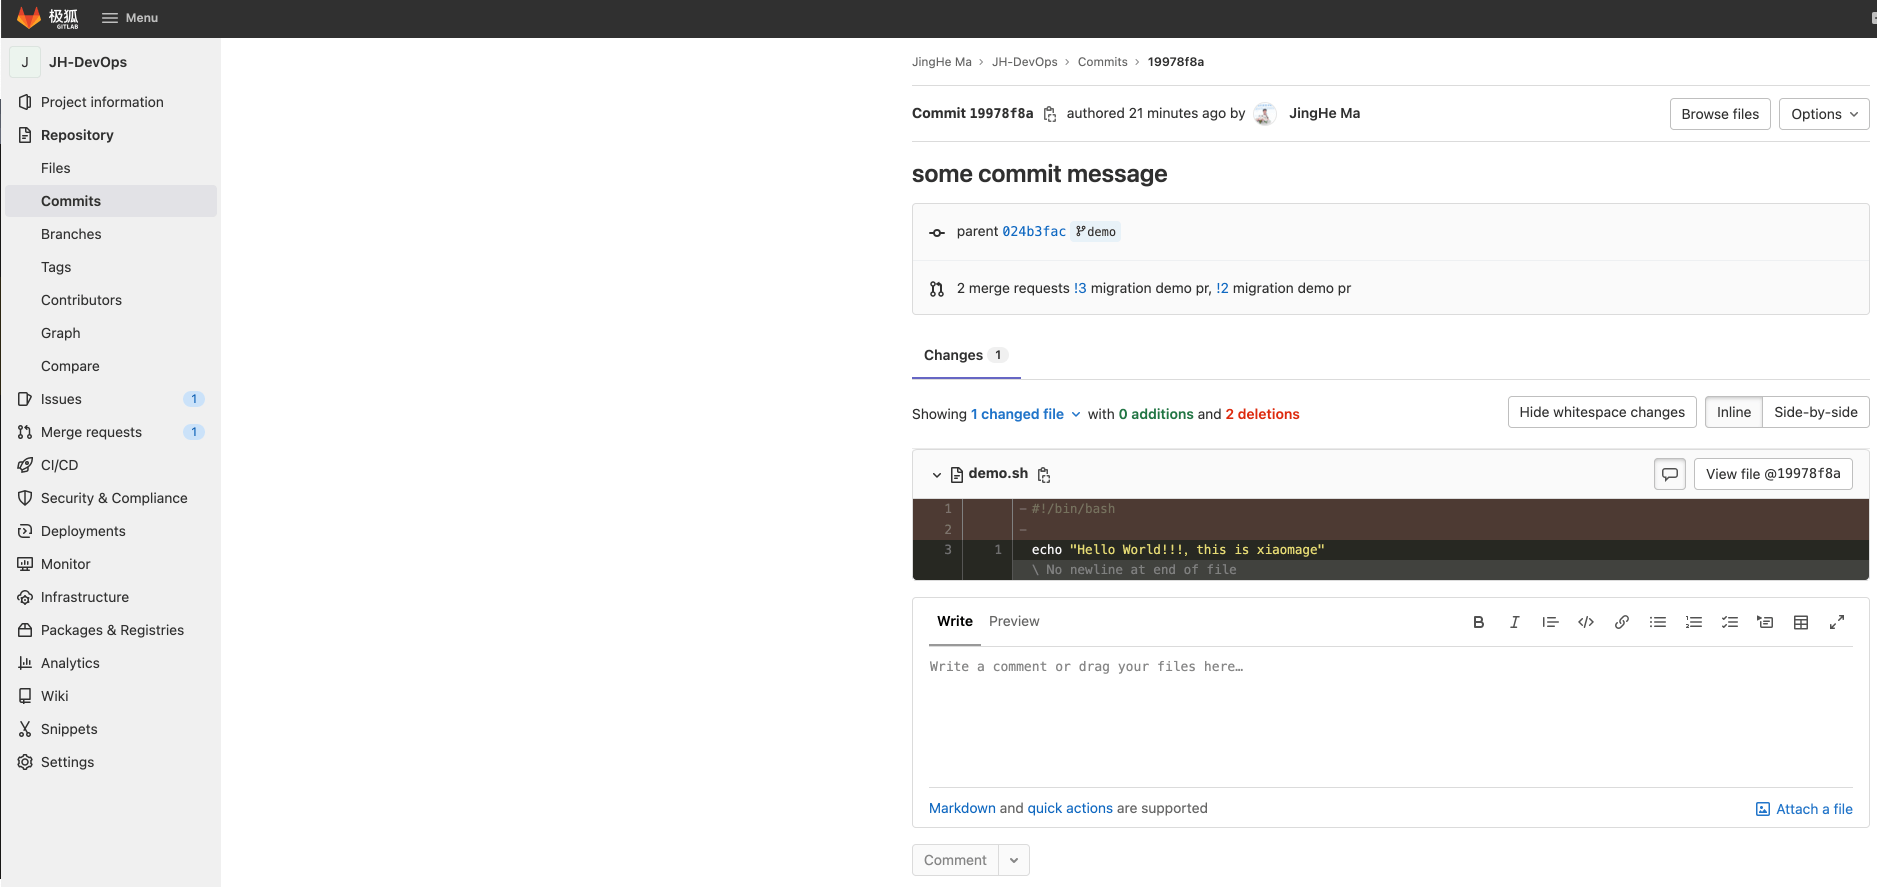Open parent commit 024b3fac

1034,231
